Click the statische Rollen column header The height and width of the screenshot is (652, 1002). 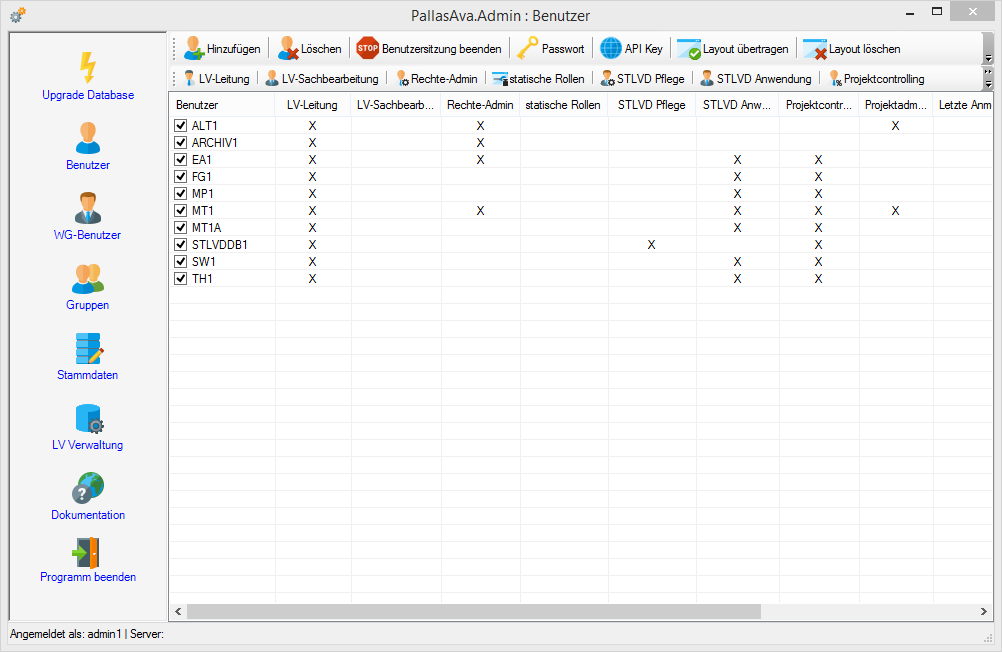point(563,105)
